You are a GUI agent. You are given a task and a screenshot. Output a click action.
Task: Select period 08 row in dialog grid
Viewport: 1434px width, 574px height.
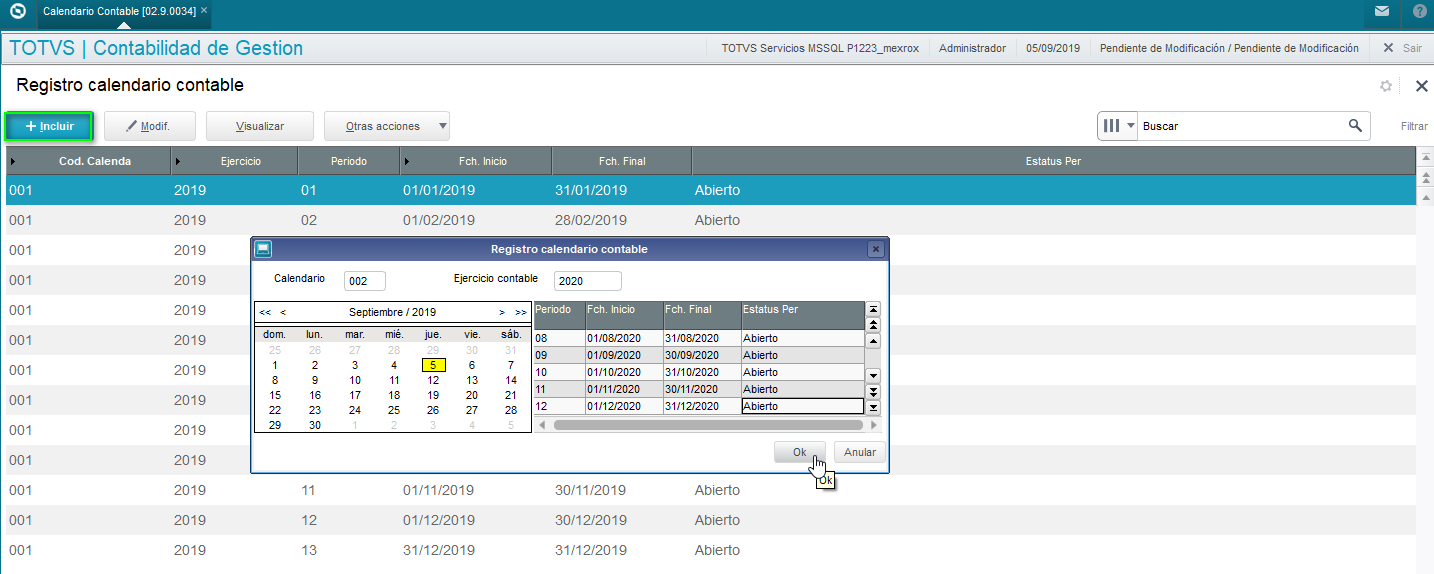pyautogui.click(x=698, y=338)
